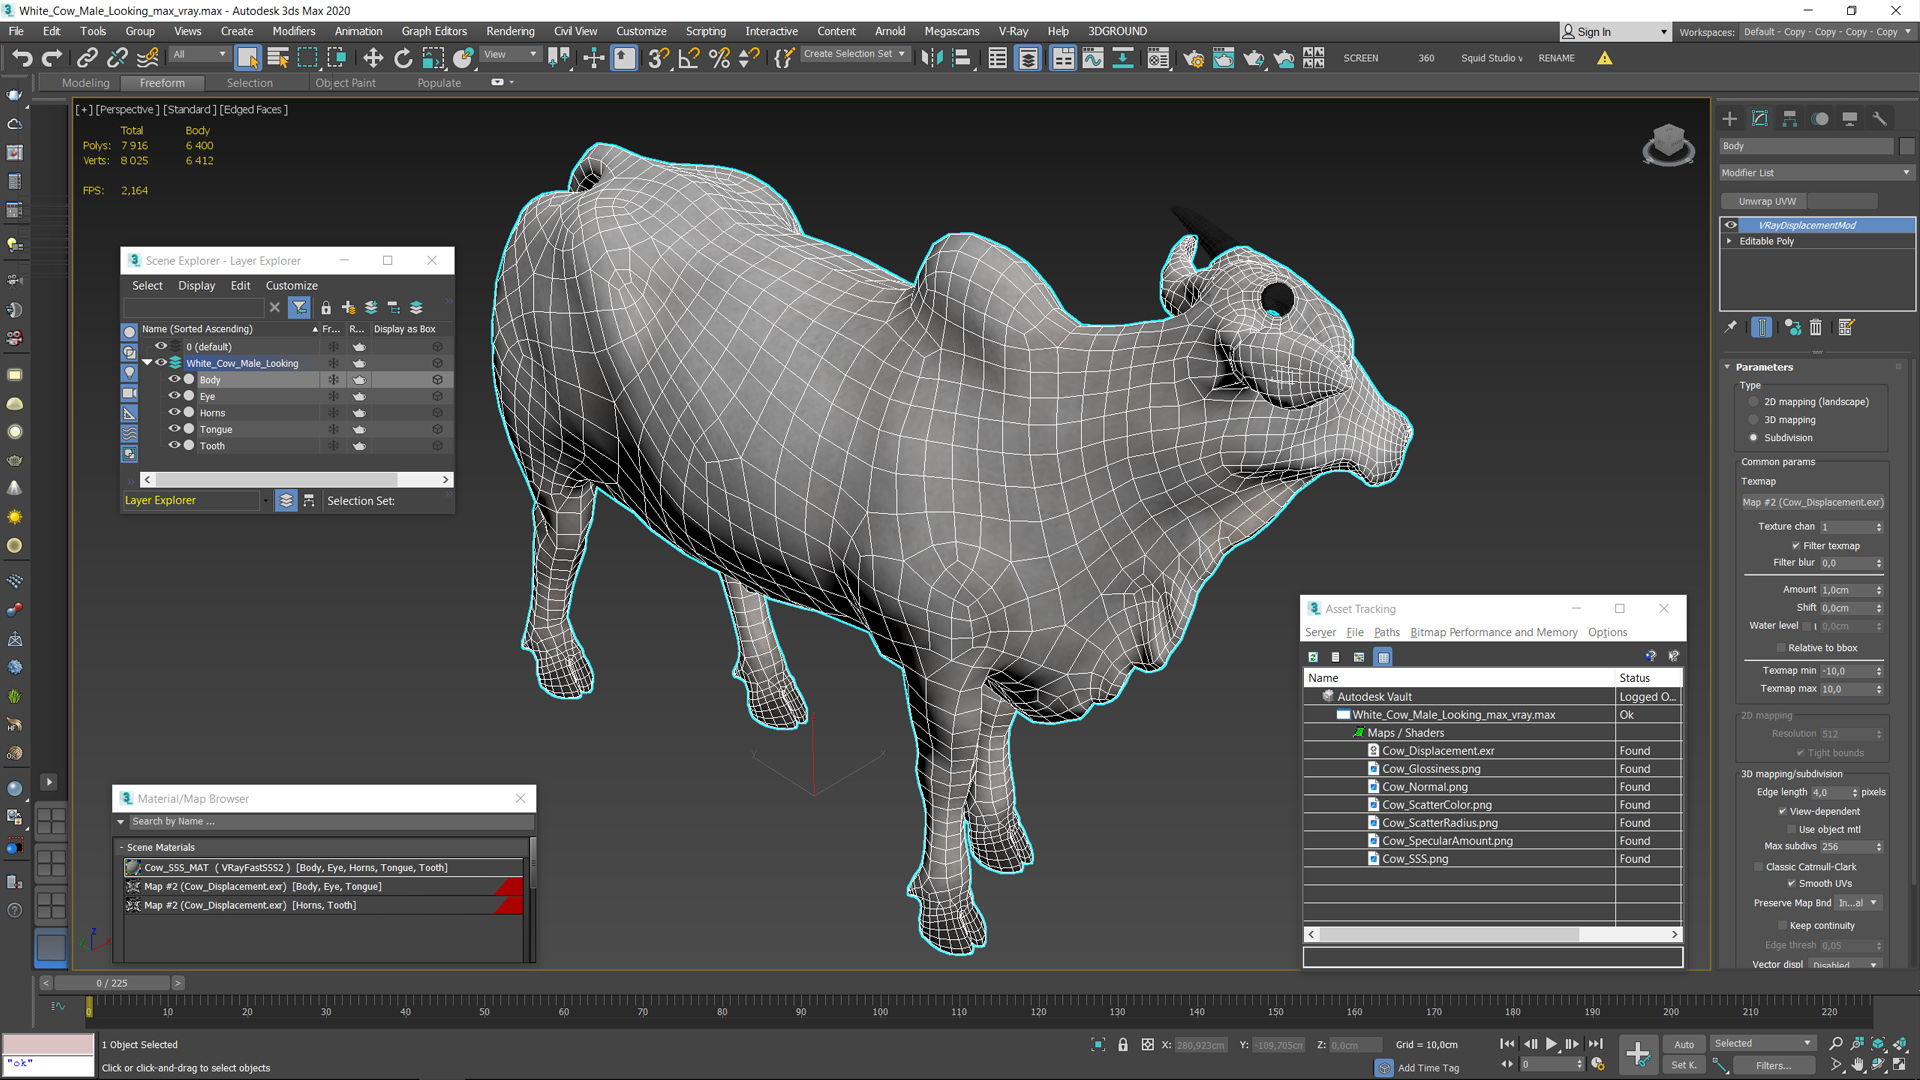Pin the modifier stack

[x=1731, y=327]
